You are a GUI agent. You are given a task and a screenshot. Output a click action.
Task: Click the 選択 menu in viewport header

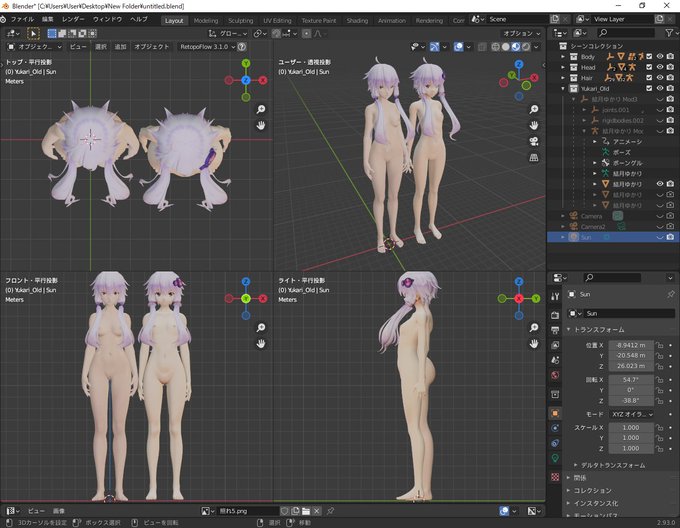click(101, 46)
